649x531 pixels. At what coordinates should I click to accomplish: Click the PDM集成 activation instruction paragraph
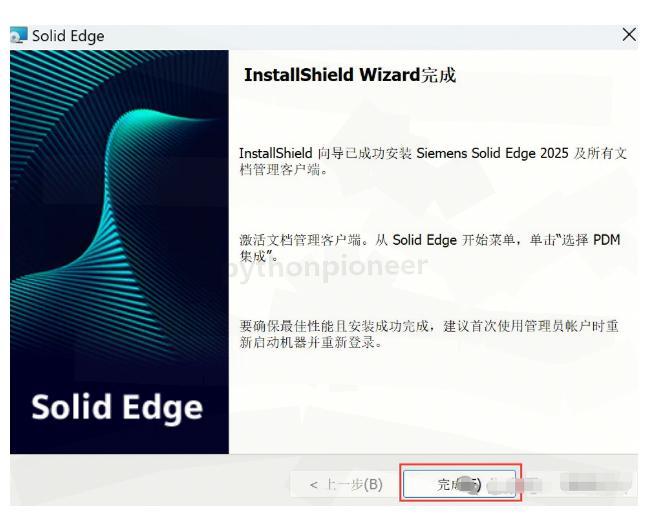(x=430, y=247)
